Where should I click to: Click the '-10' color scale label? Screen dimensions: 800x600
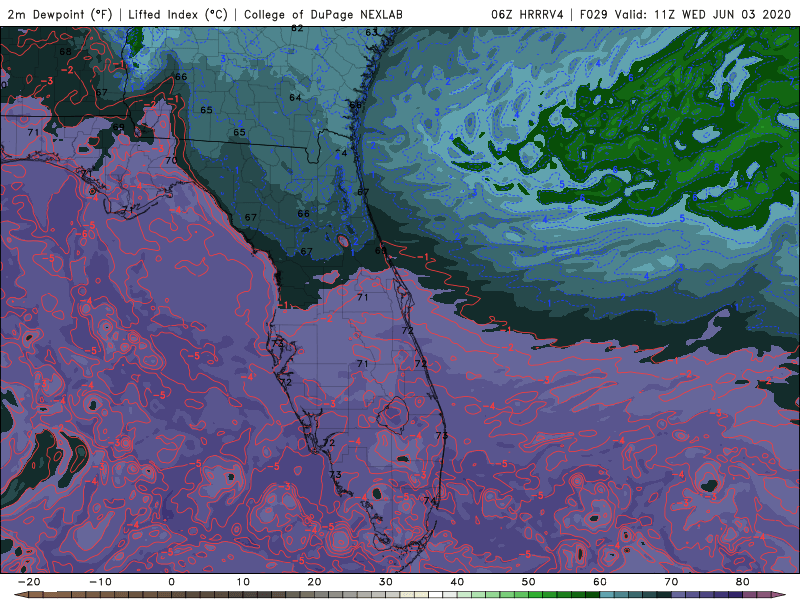(100, 582)
